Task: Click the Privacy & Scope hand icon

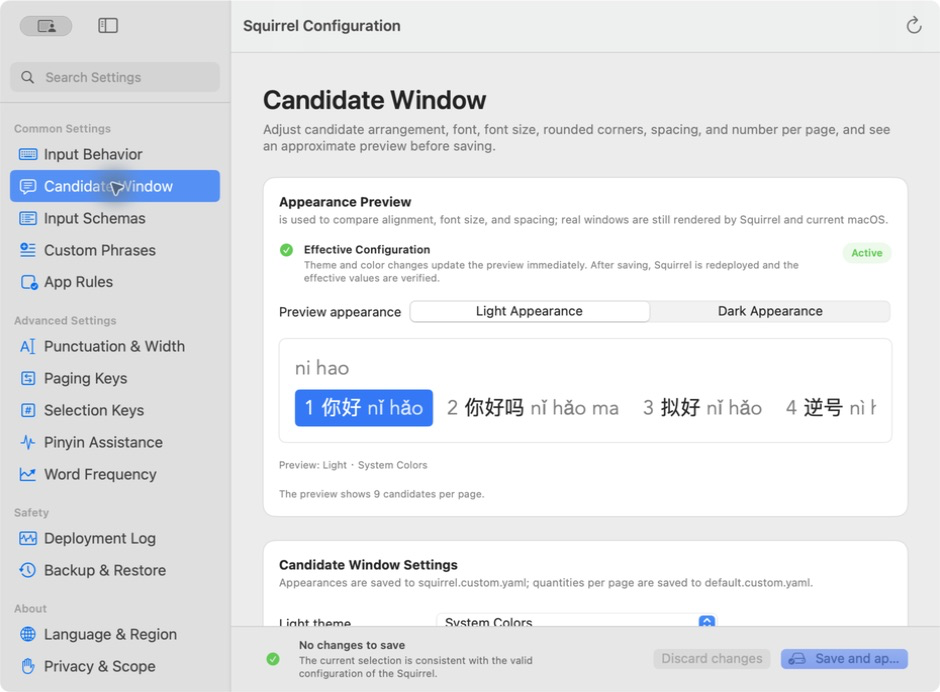Action: (x=28, y=666)
